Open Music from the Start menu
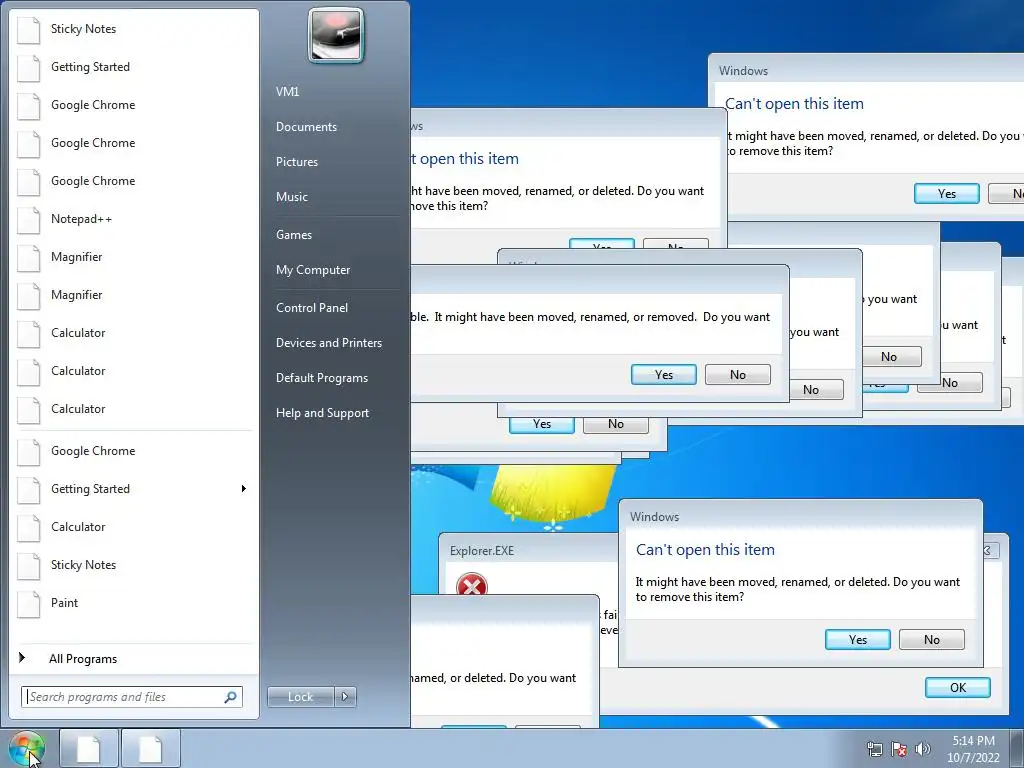The image size is (1024, 768). tap(291, 197)
